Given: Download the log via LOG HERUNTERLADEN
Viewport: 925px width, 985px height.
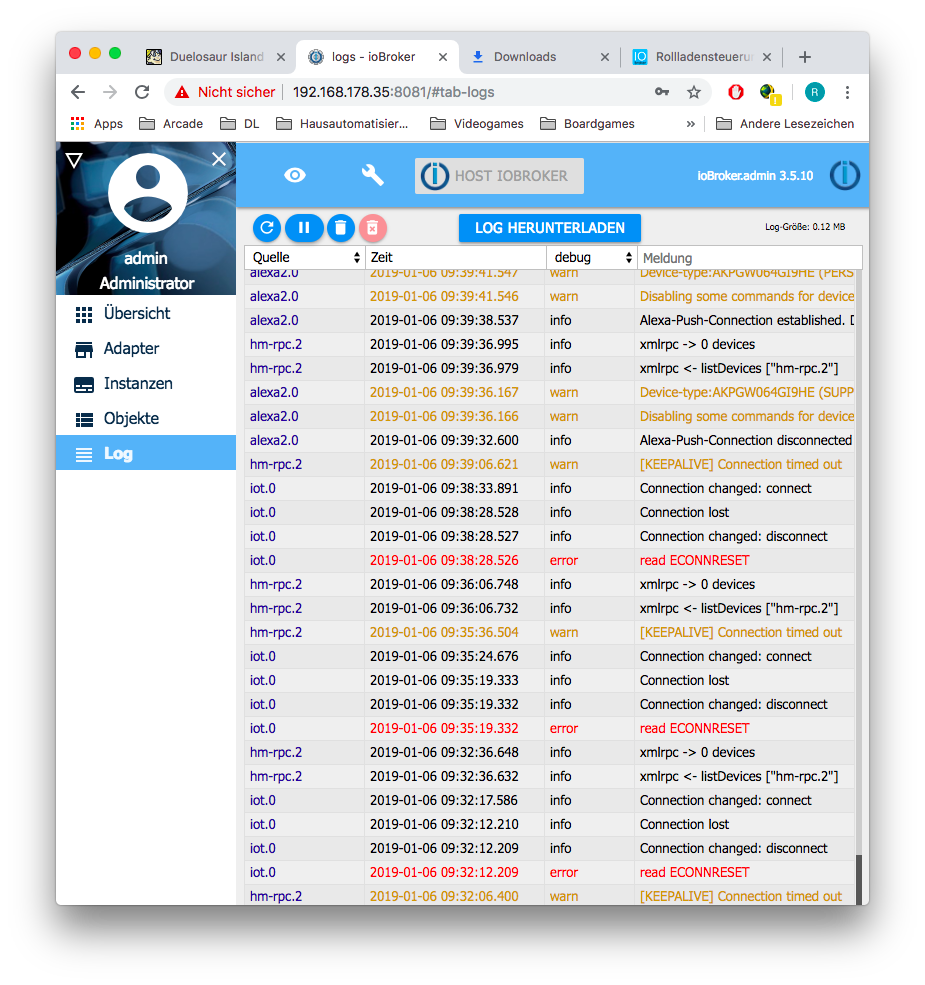Looking at the screenshot, I should [x=550, y=228].
